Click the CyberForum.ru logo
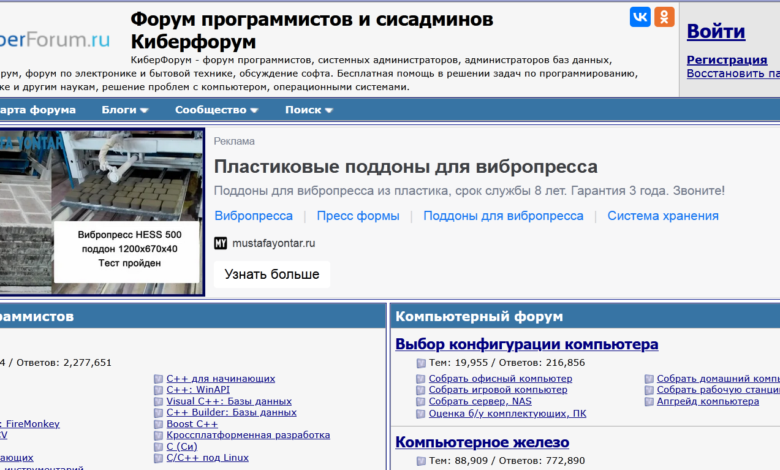The height and width of the screenshot is (470, 780). pos(55,40)
